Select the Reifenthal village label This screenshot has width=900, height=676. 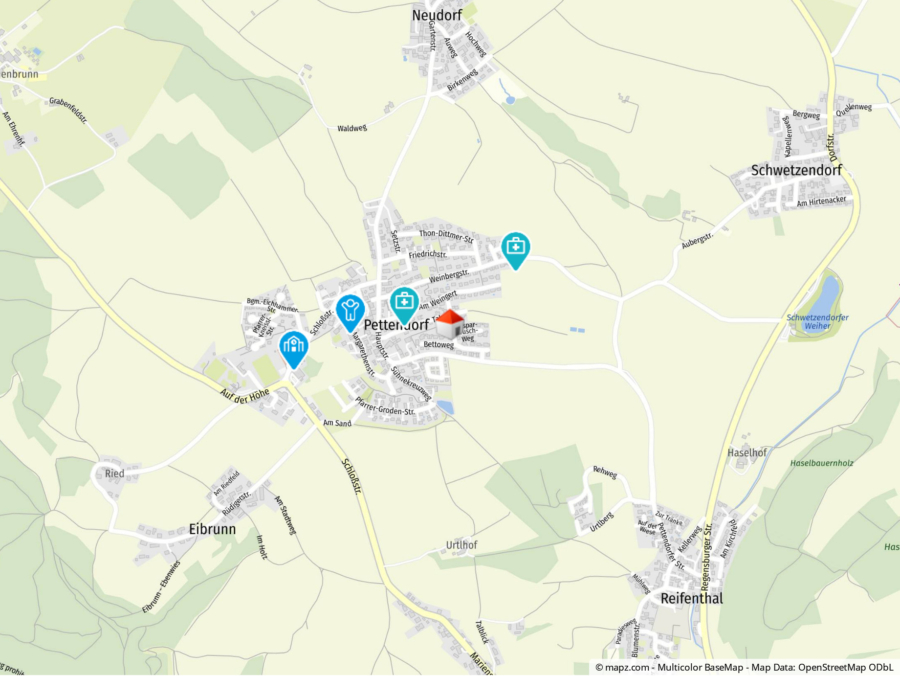click(692, 599)
